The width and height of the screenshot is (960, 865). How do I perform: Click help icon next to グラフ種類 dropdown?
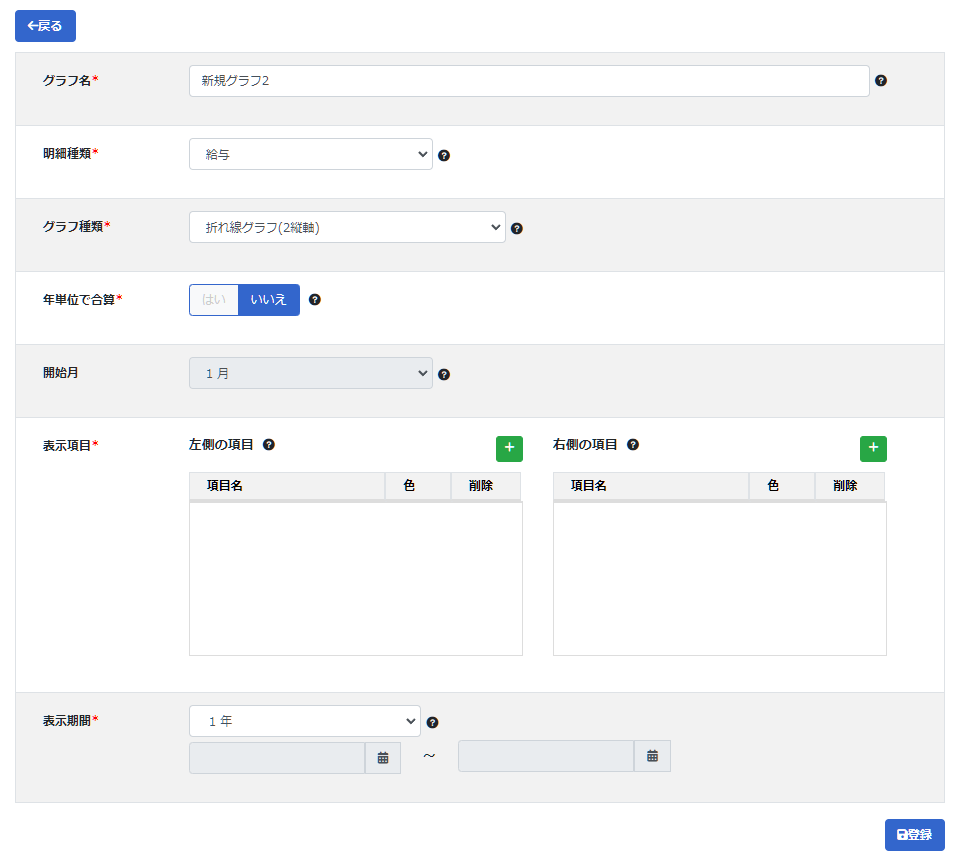point(517,228)
